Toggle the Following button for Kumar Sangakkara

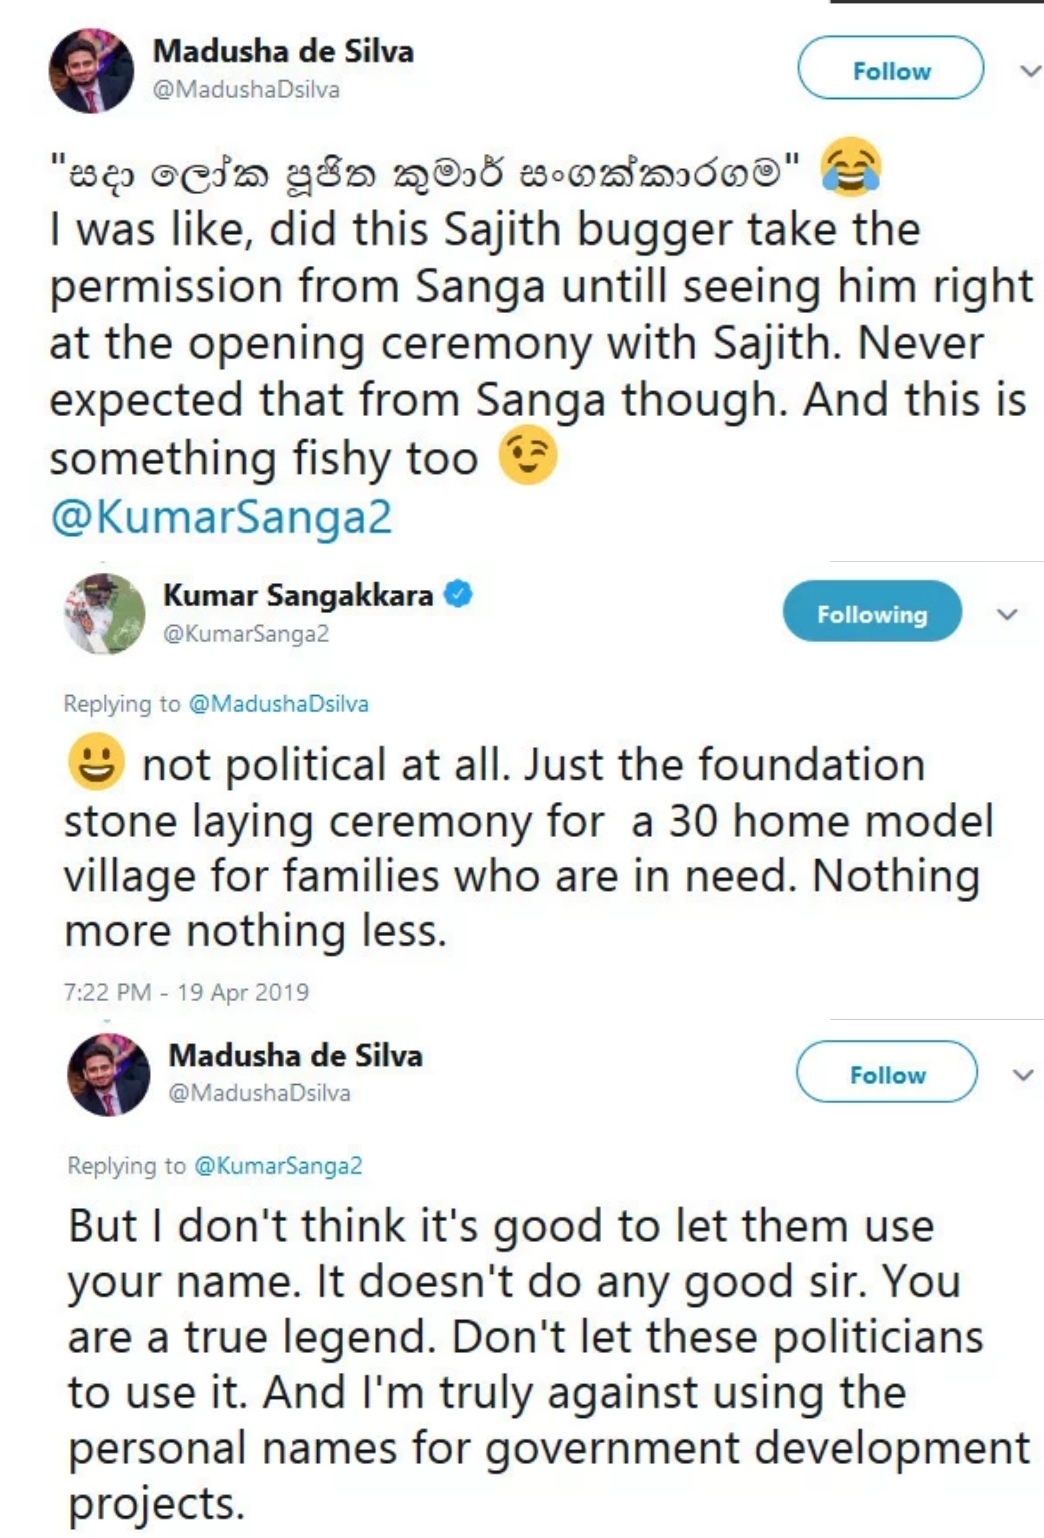[x=871, y=613]
